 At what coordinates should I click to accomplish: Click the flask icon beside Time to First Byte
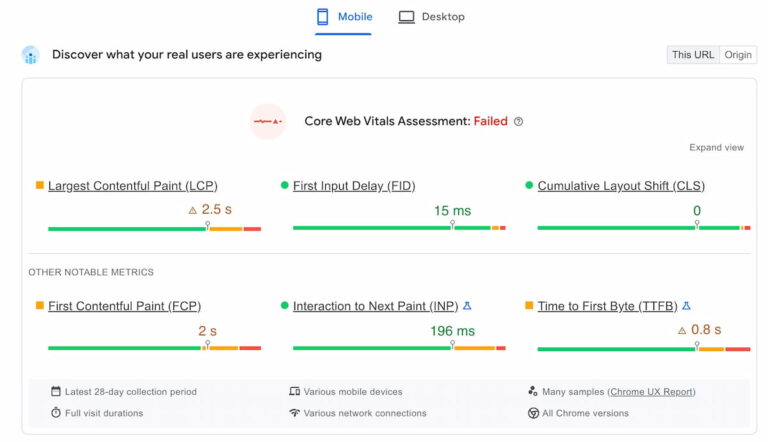point(686,306)
